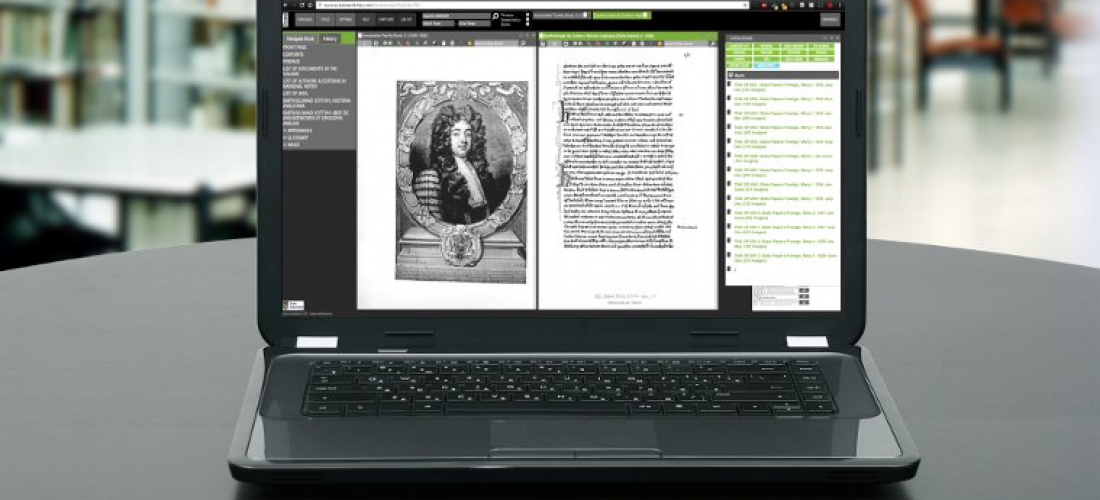The height and width of the screenshot is (500, 1100).
Task: Click the blue button in green button grid
Action: coord(767,65)
